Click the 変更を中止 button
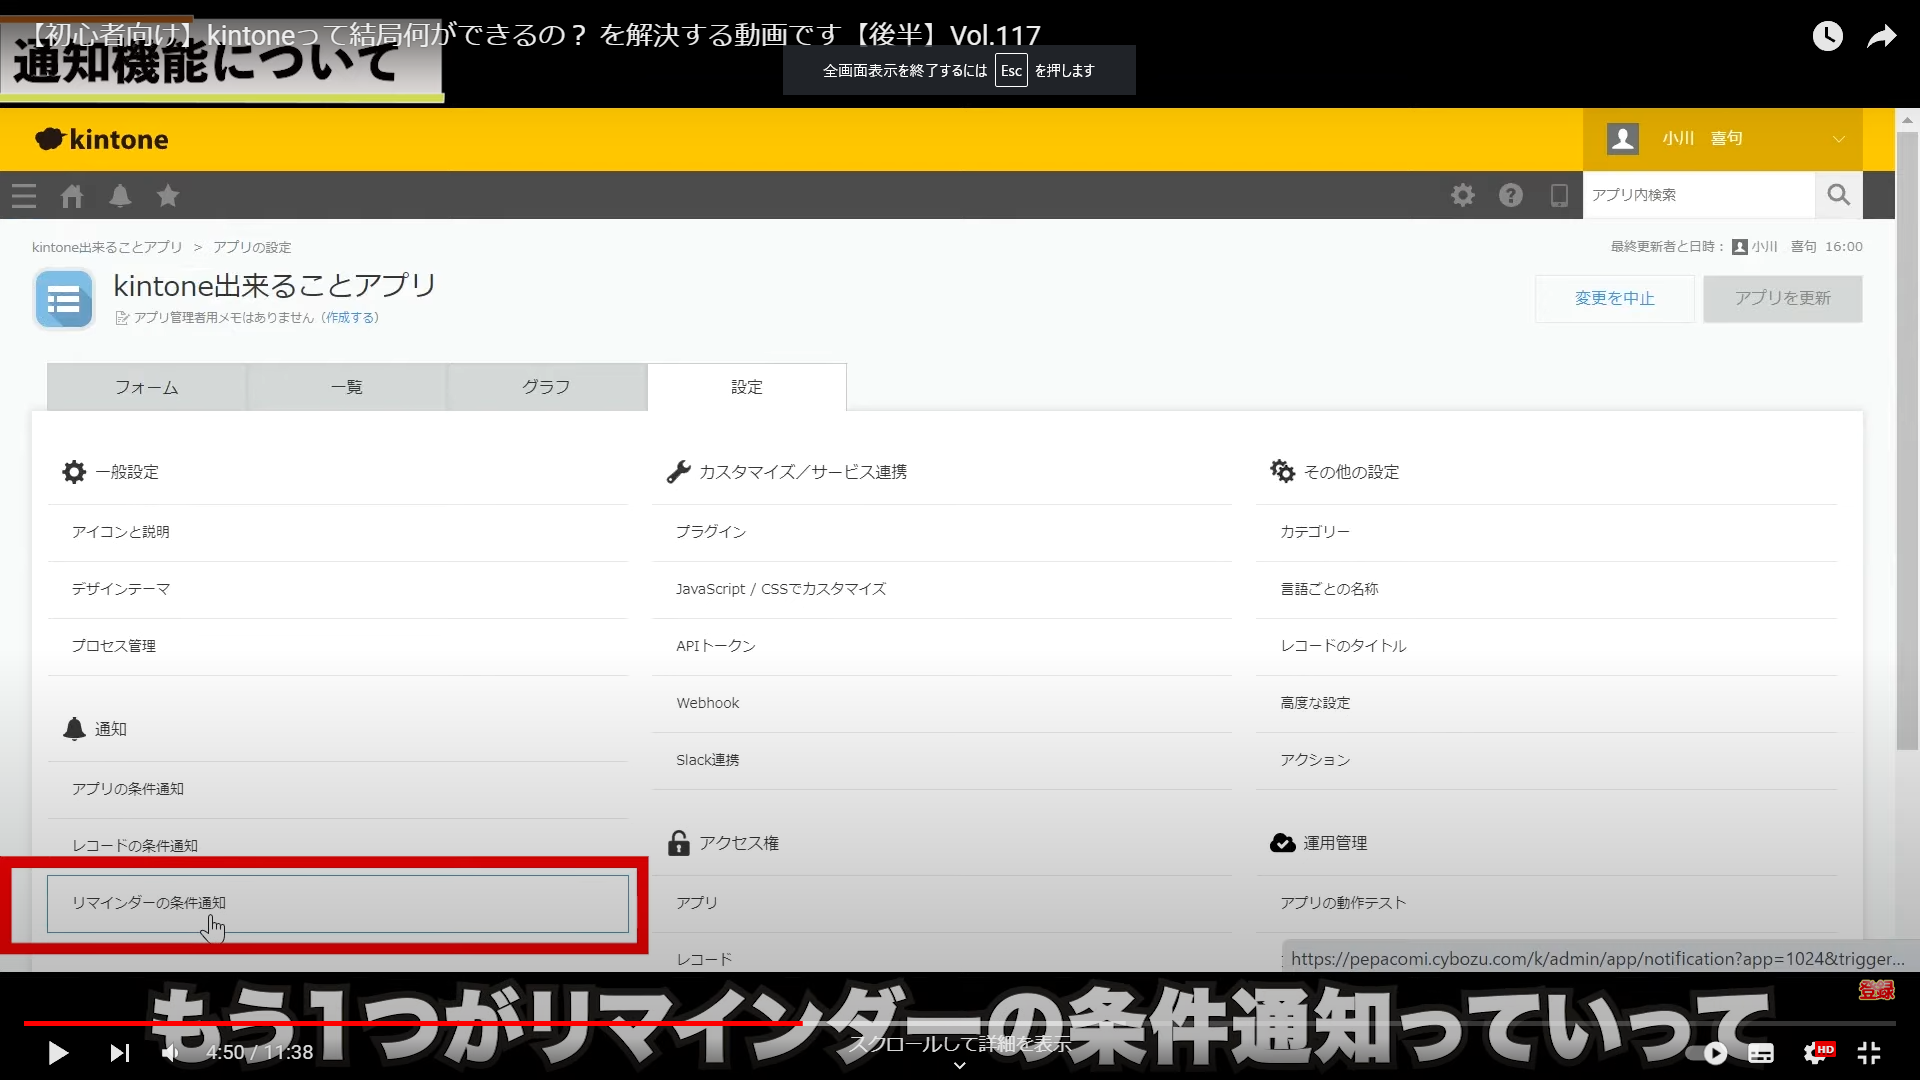Image resolution: width=1920 pixels, height=1080 pixels. pos(1614,298)
